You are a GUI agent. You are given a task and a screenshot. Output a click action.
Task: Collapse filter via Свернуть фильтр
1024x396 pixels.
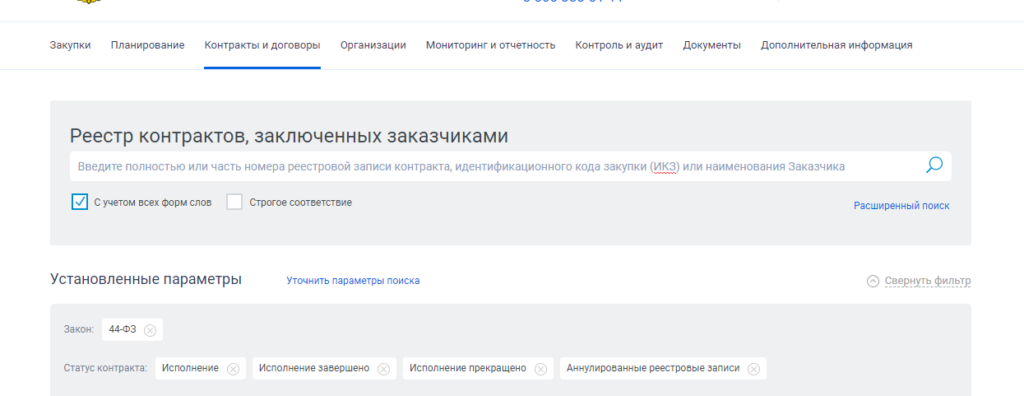click(x=927, y=281)
